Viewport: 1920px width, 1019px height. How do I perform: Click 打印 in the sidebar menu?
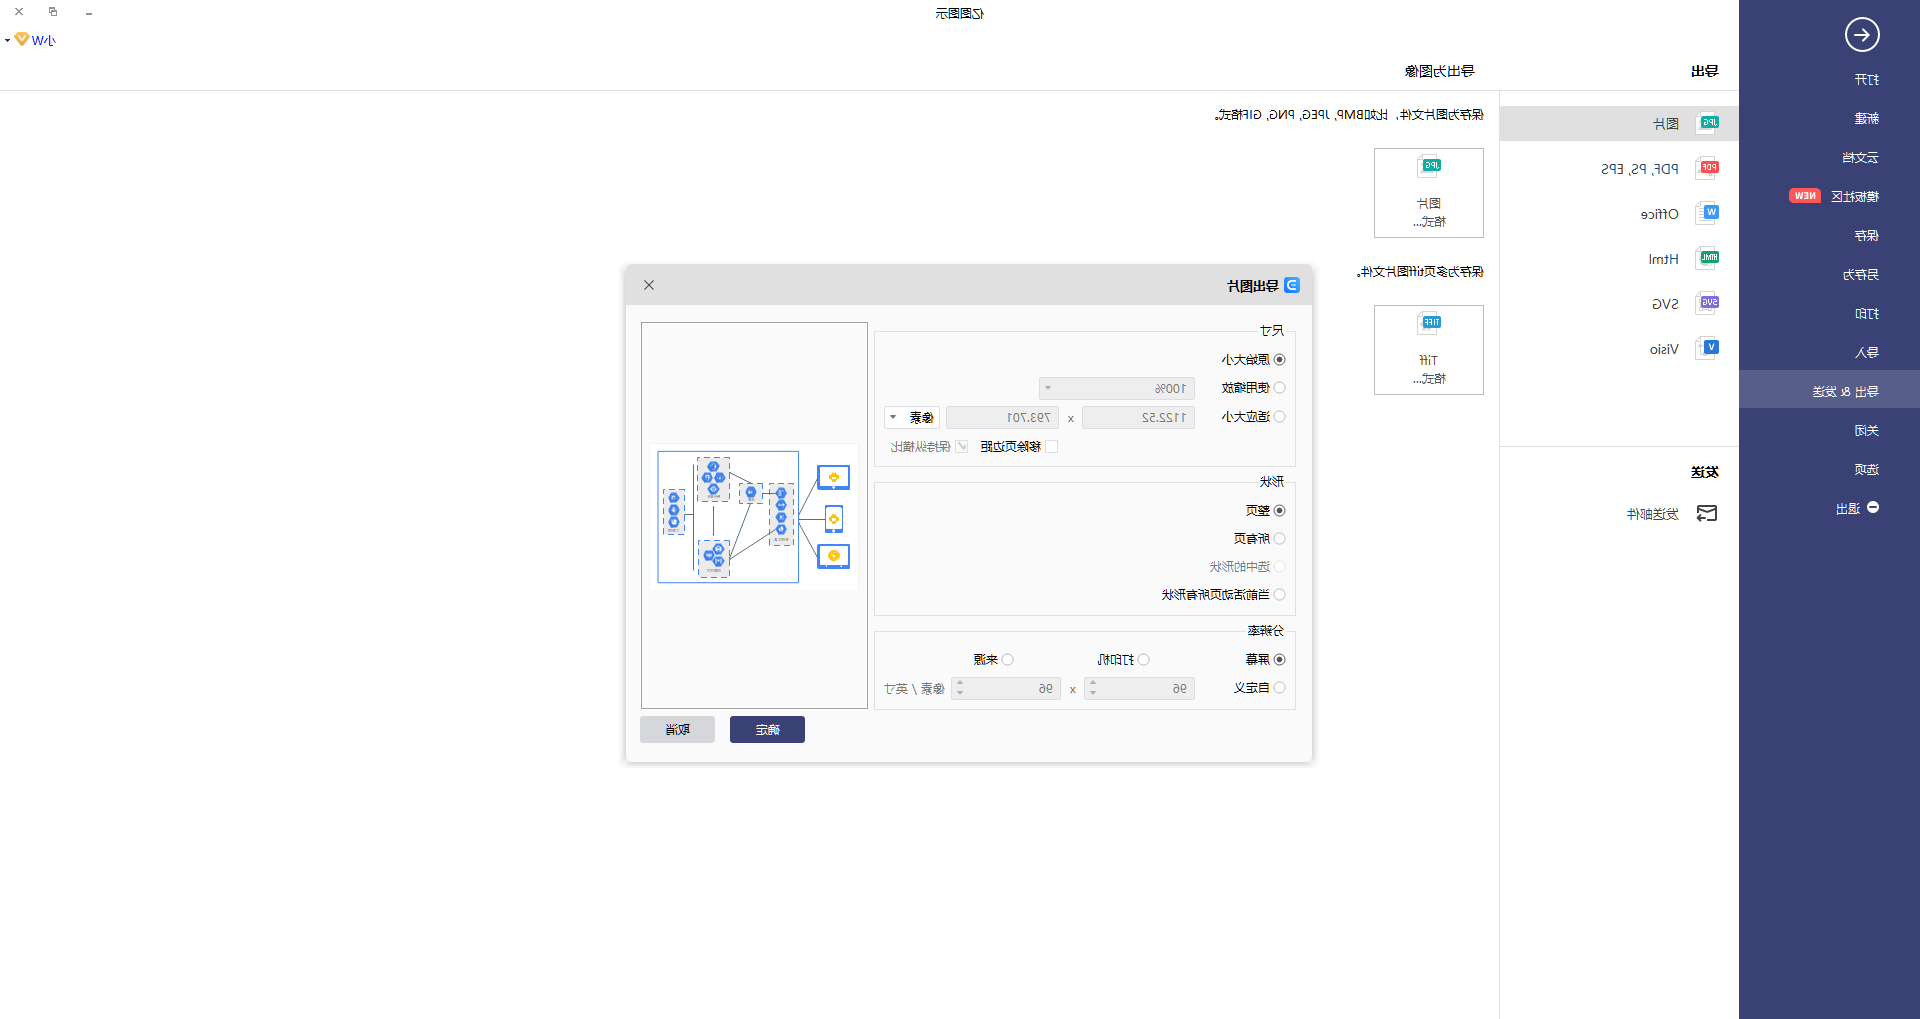1866,314
